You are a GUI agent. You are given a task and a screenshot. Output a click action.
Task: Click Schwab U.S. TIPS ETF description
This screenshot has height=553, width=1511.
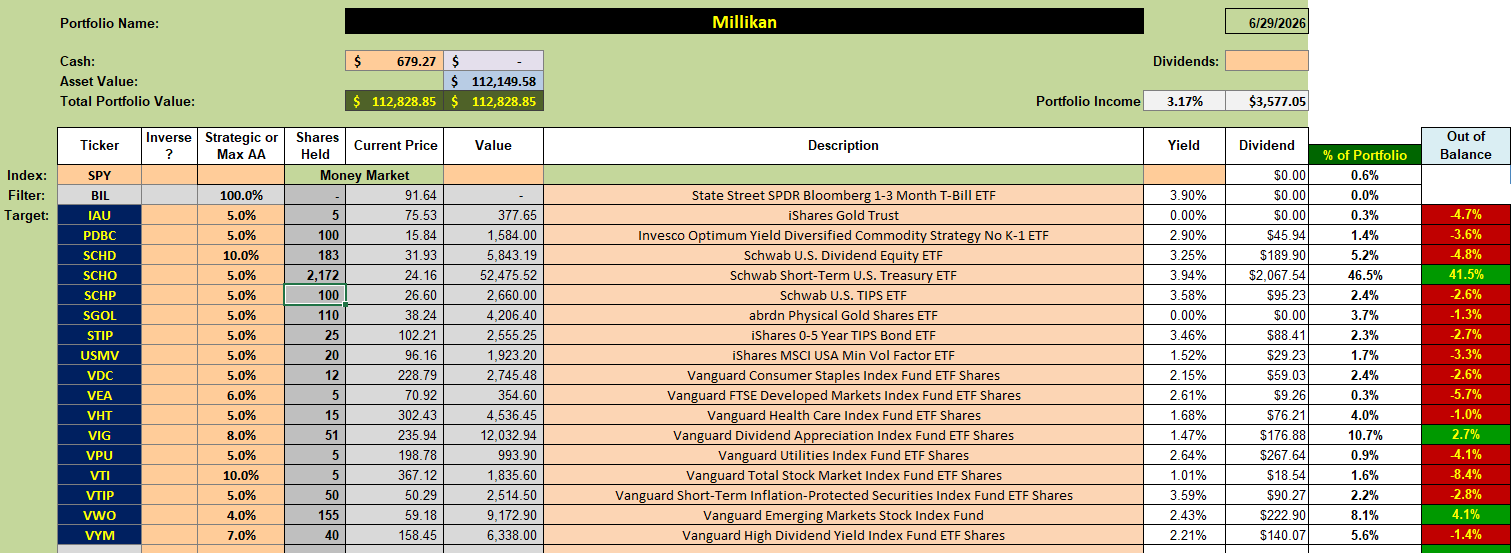point(843,295)
